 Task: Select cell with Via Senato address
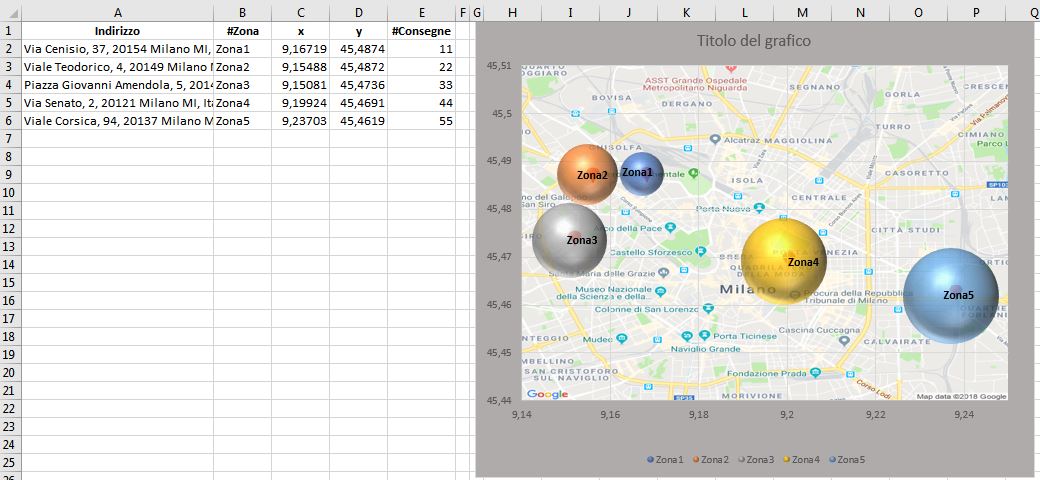[x=117, y=102]
